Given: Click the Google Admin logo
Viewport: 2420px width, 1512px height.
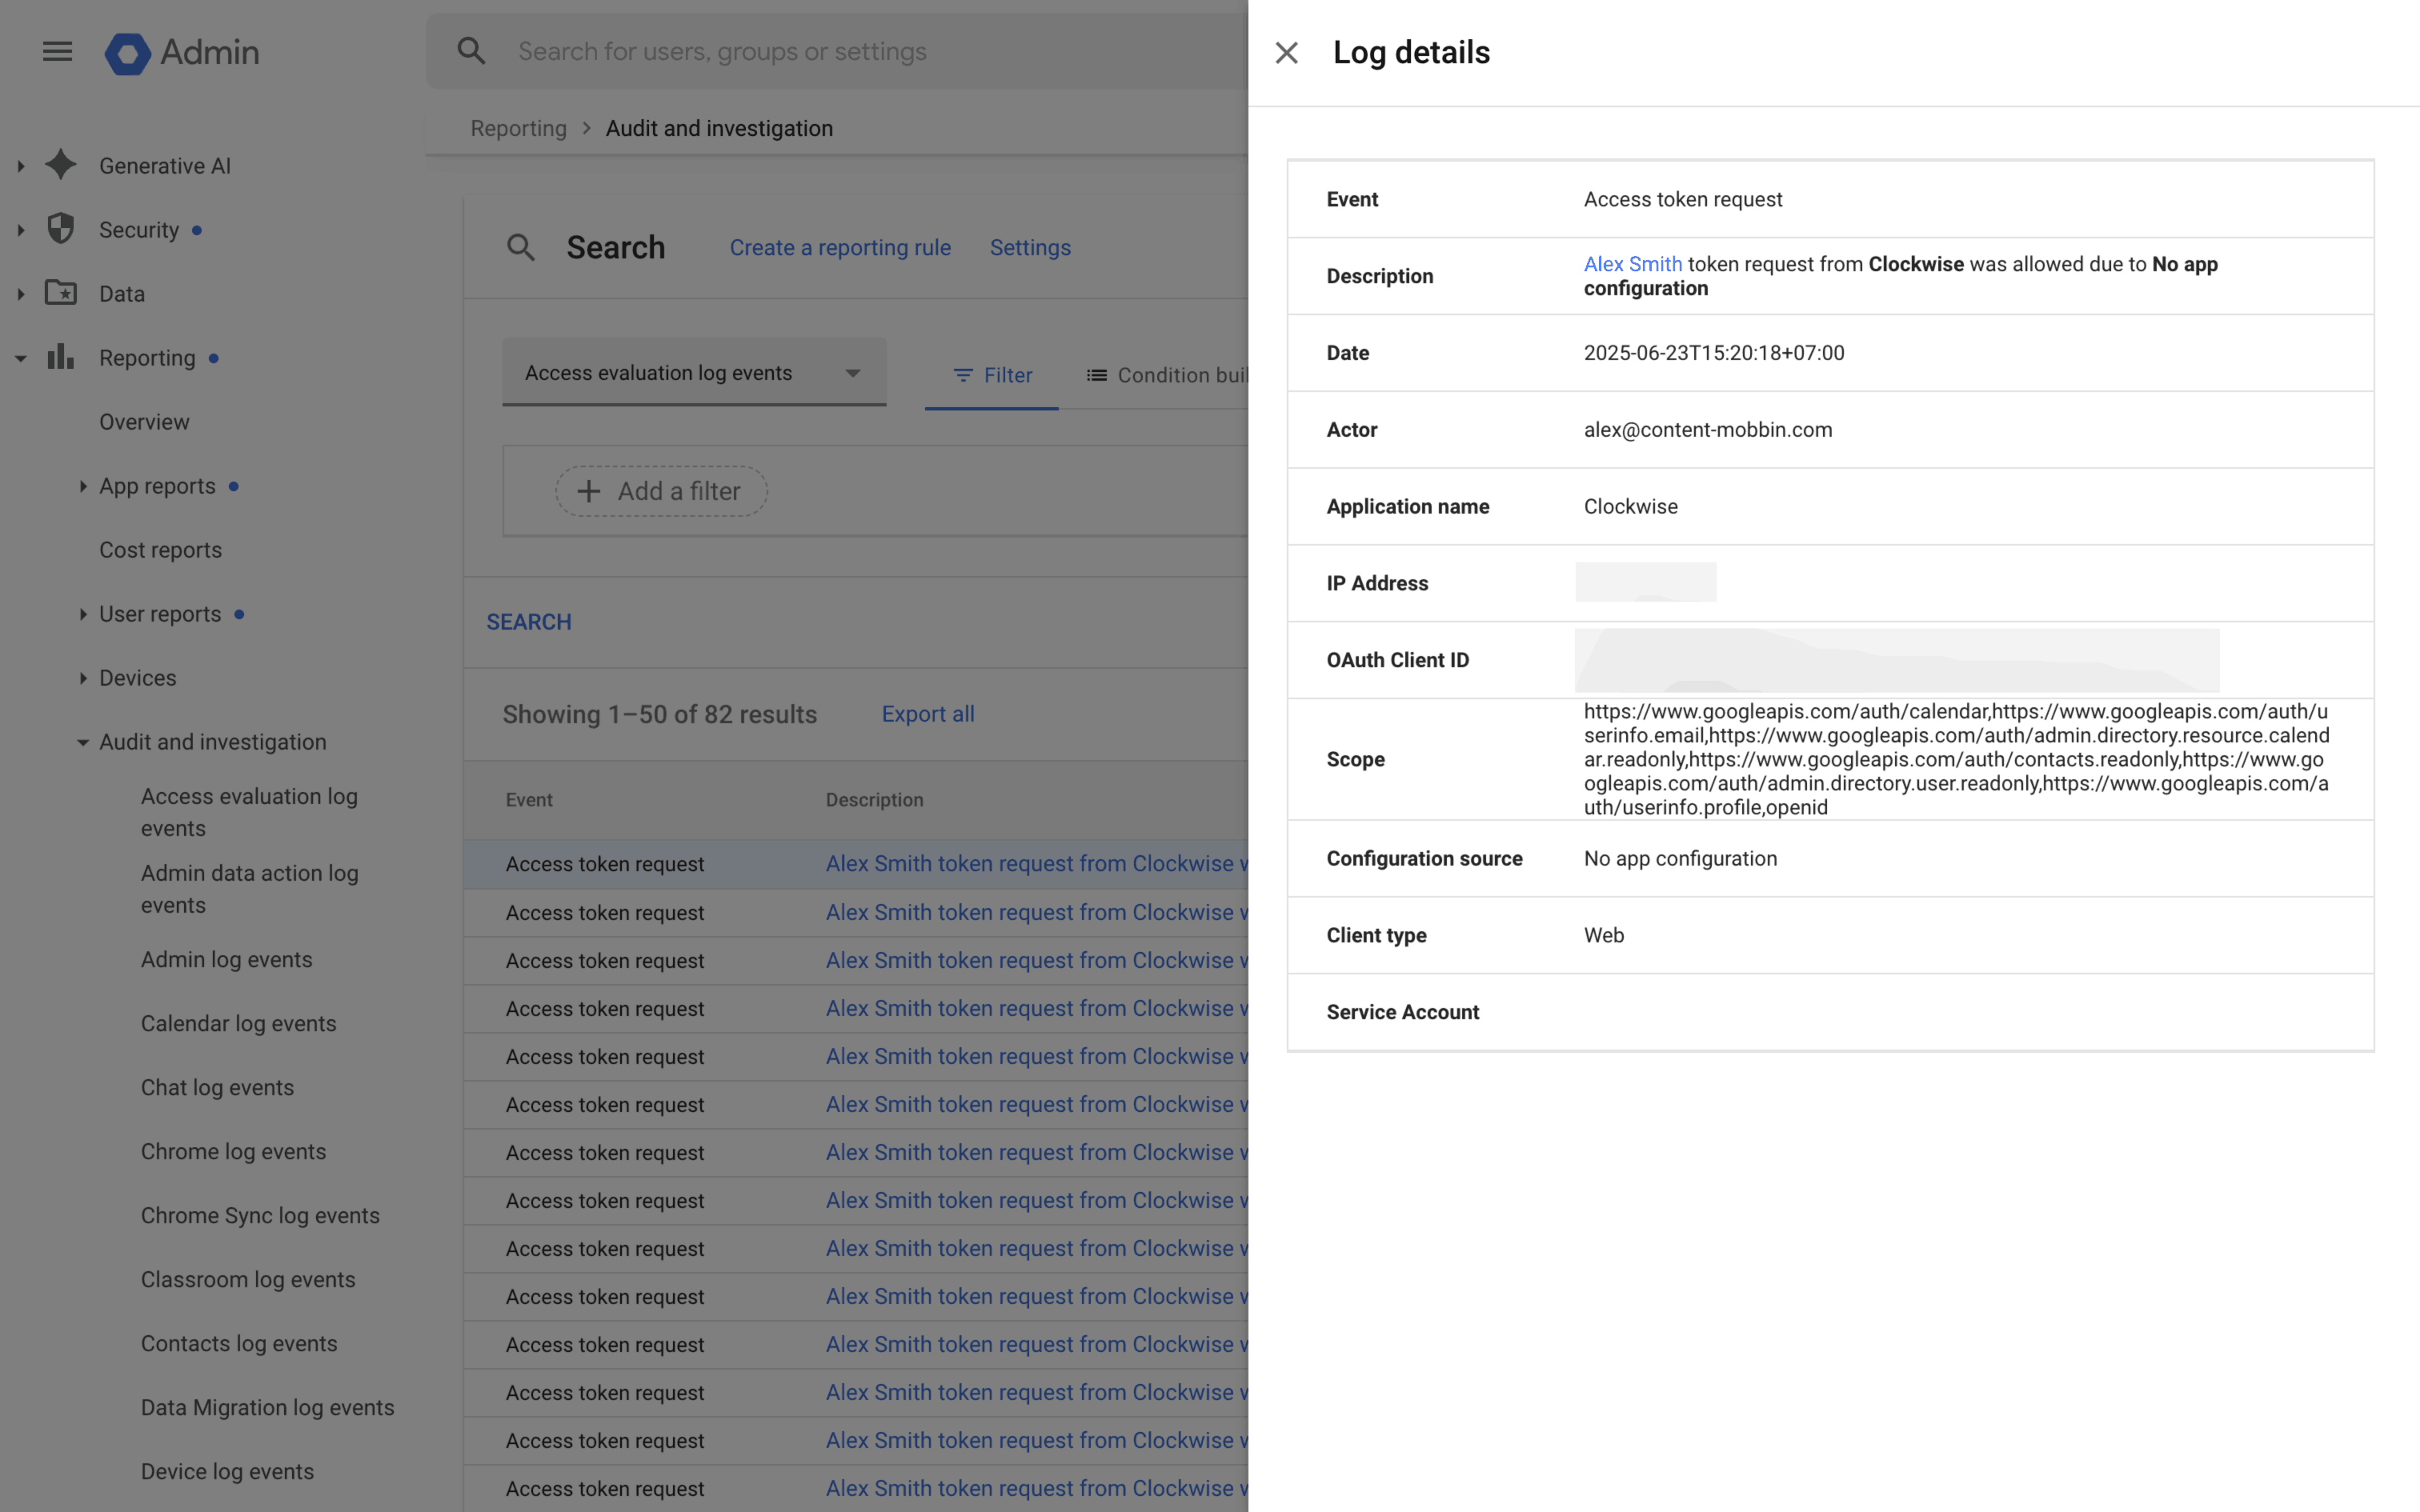Looking at the screenshot, I should pyautogui.click(x=128, y=53).
